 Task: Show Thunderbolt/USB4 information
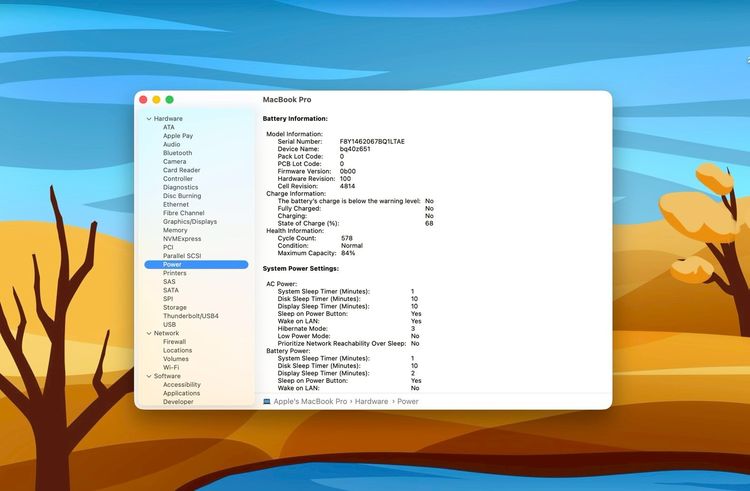click(x=190, y=316)
